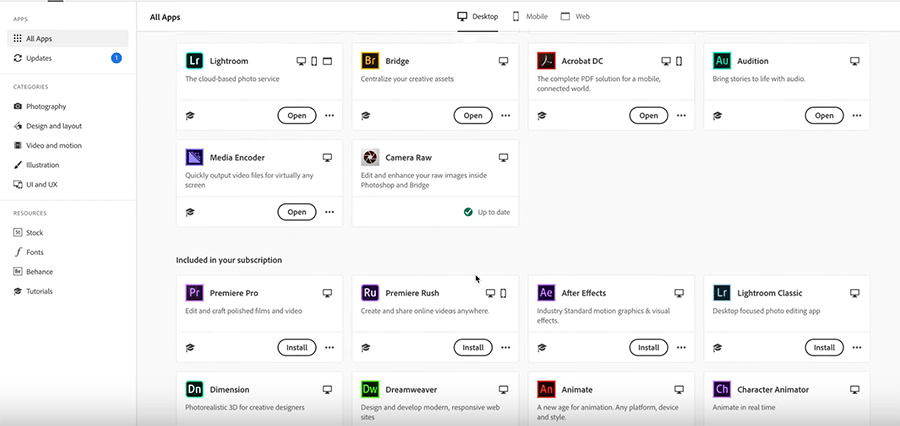Open Updates in the sidebar
Image resolution: width=900 pixels, height=426 pixels.
(68, 58)
